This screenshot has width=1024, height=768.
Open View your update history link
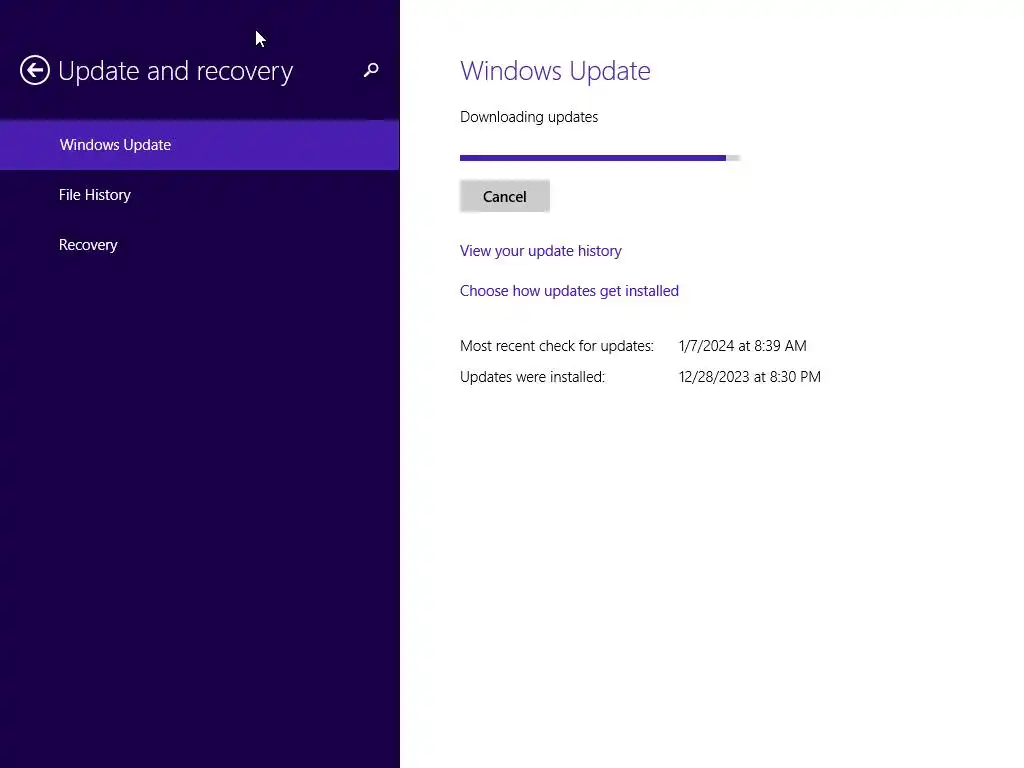[540, 251]
